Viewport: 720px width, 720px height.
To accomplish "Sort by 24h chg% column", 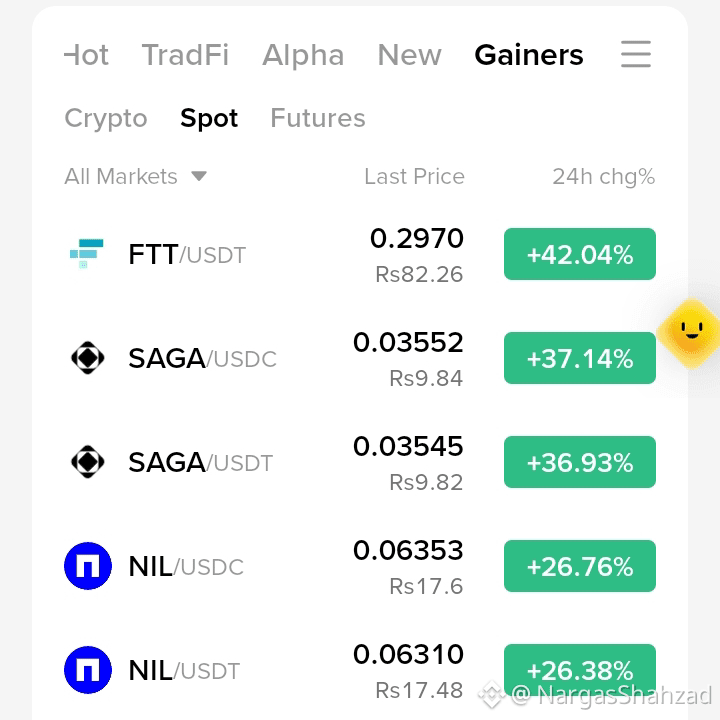I will 603,177.
